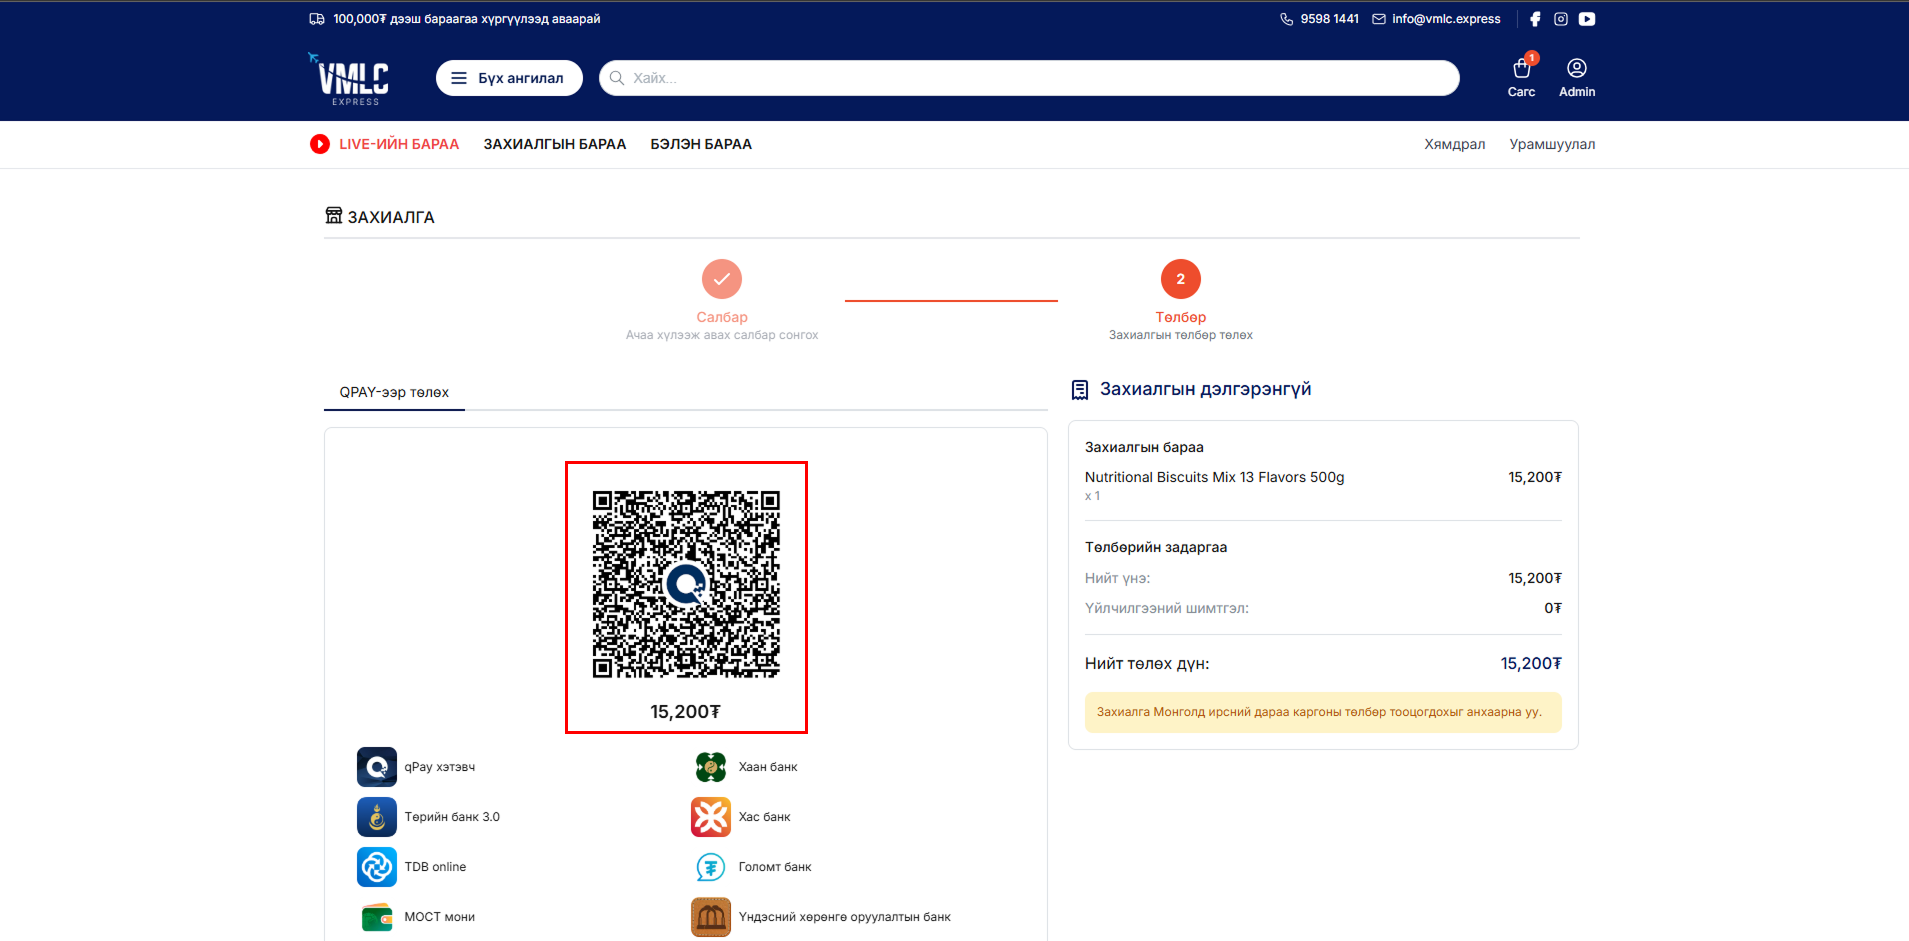Open the YouTube social link
This screenshot has width=1909, height=941.
(1587, 19)
